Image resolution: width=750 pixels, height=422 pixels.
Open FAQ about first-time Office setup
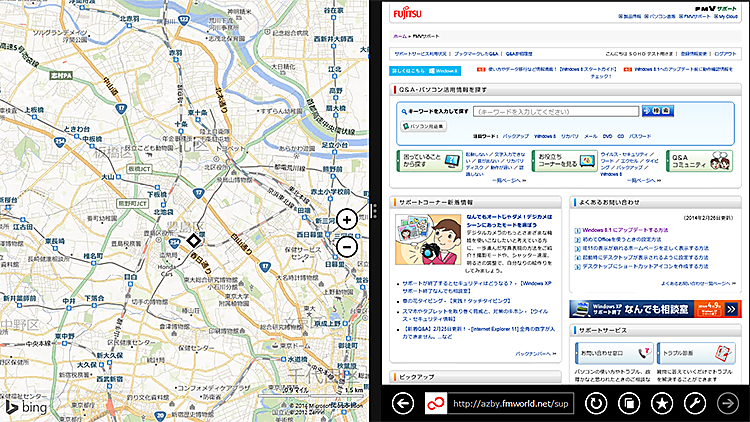coord(622,239)
